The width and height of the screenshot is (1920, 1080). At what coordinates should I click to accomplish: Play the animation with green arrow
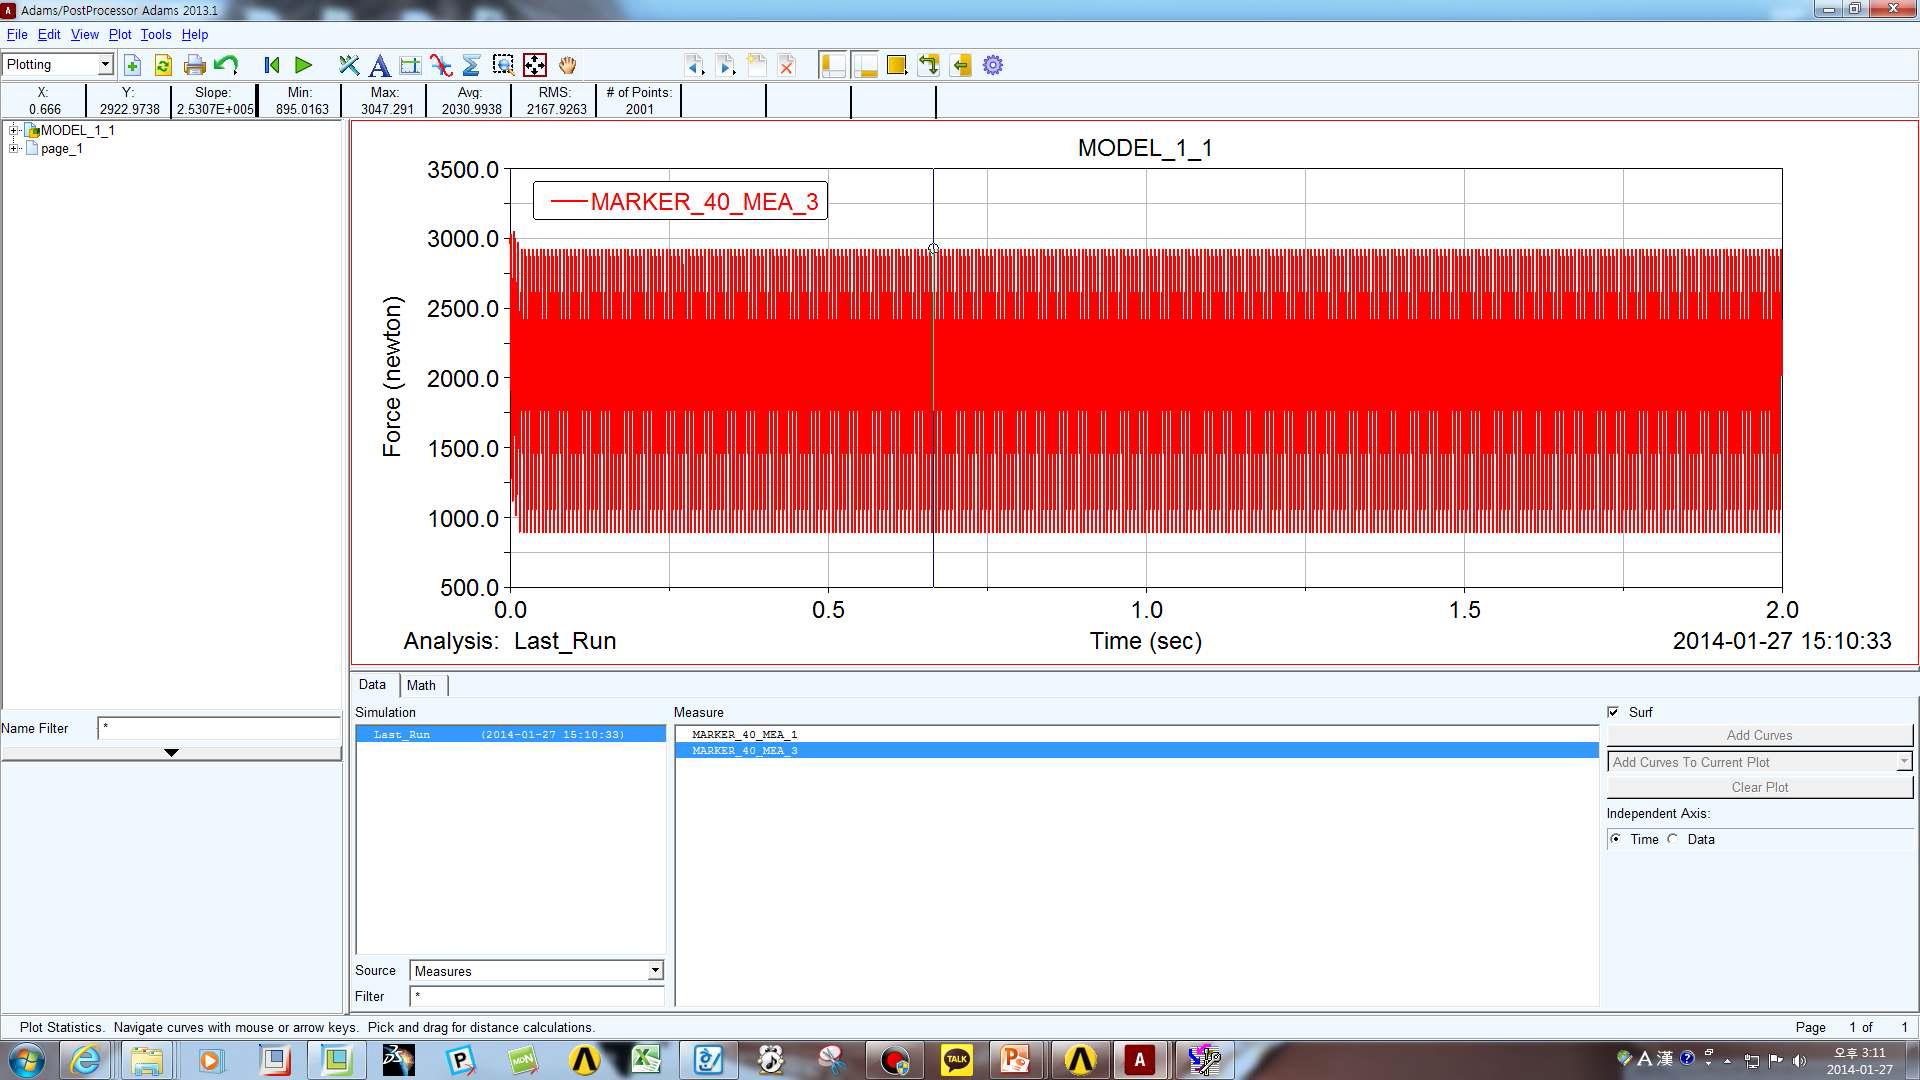[304, 66]
